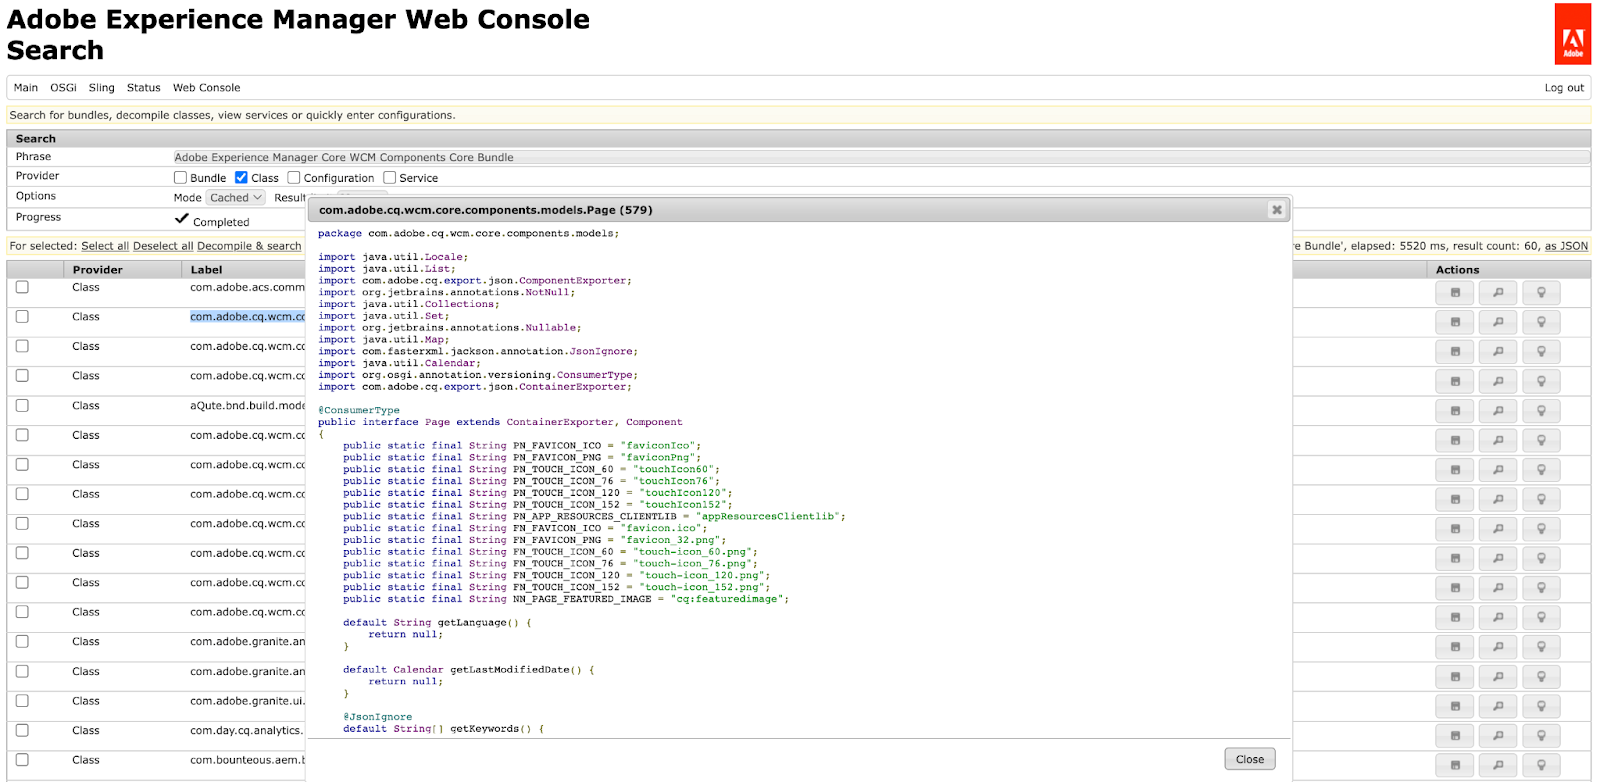
Task: Click the com.bounteous.aem label text
Action: [248, 760]
